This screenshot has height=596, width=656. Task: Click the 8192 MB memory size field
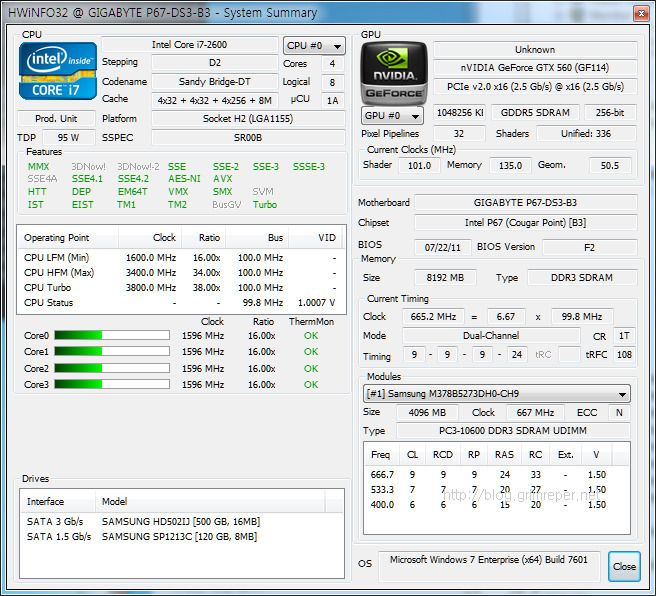[445, 277]
